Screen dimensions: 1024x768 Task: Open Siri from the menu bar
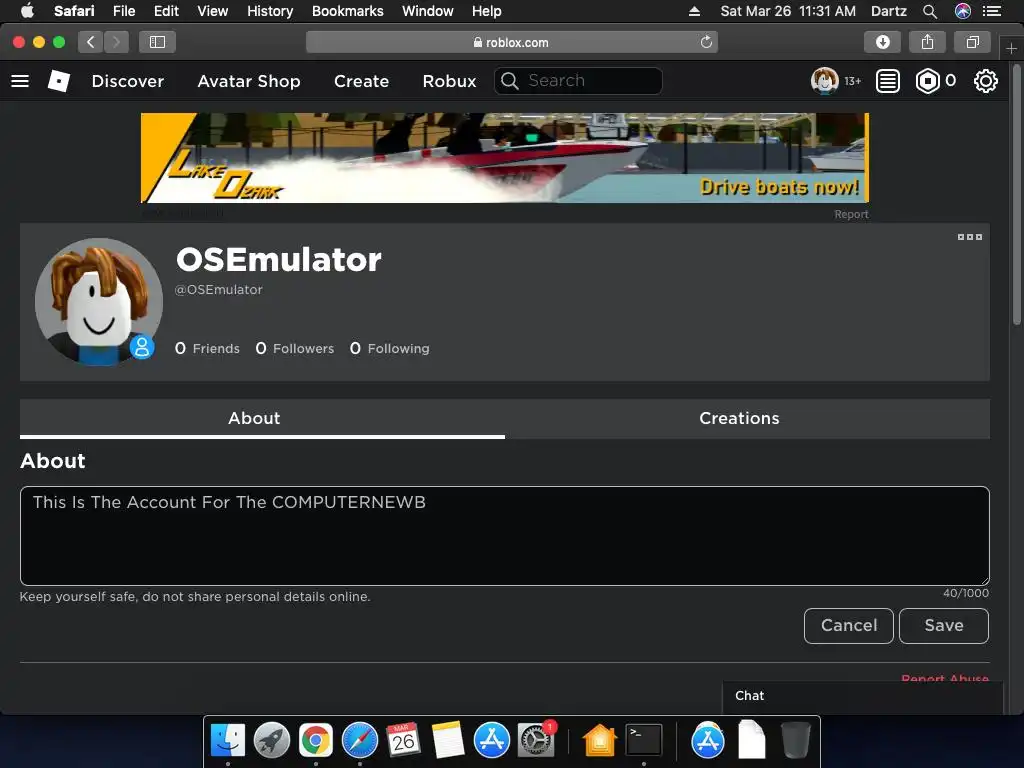pos(963,11)
